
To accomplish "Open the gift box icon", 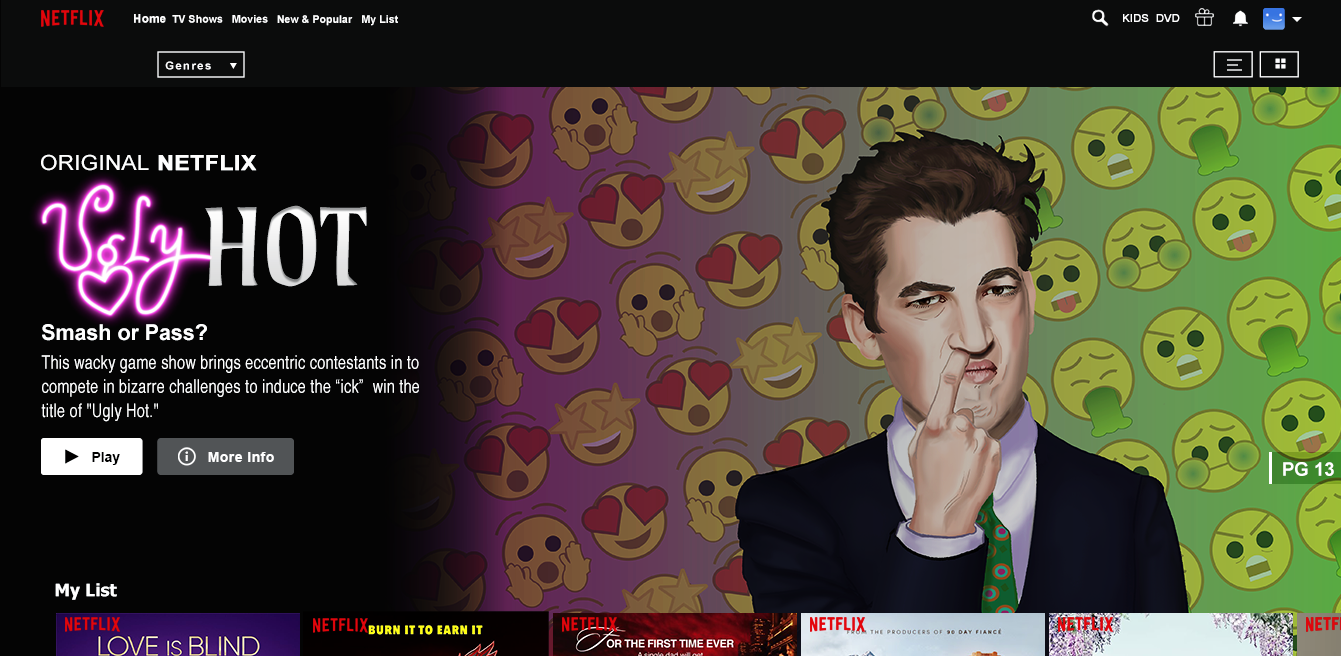I will 1204,18.
